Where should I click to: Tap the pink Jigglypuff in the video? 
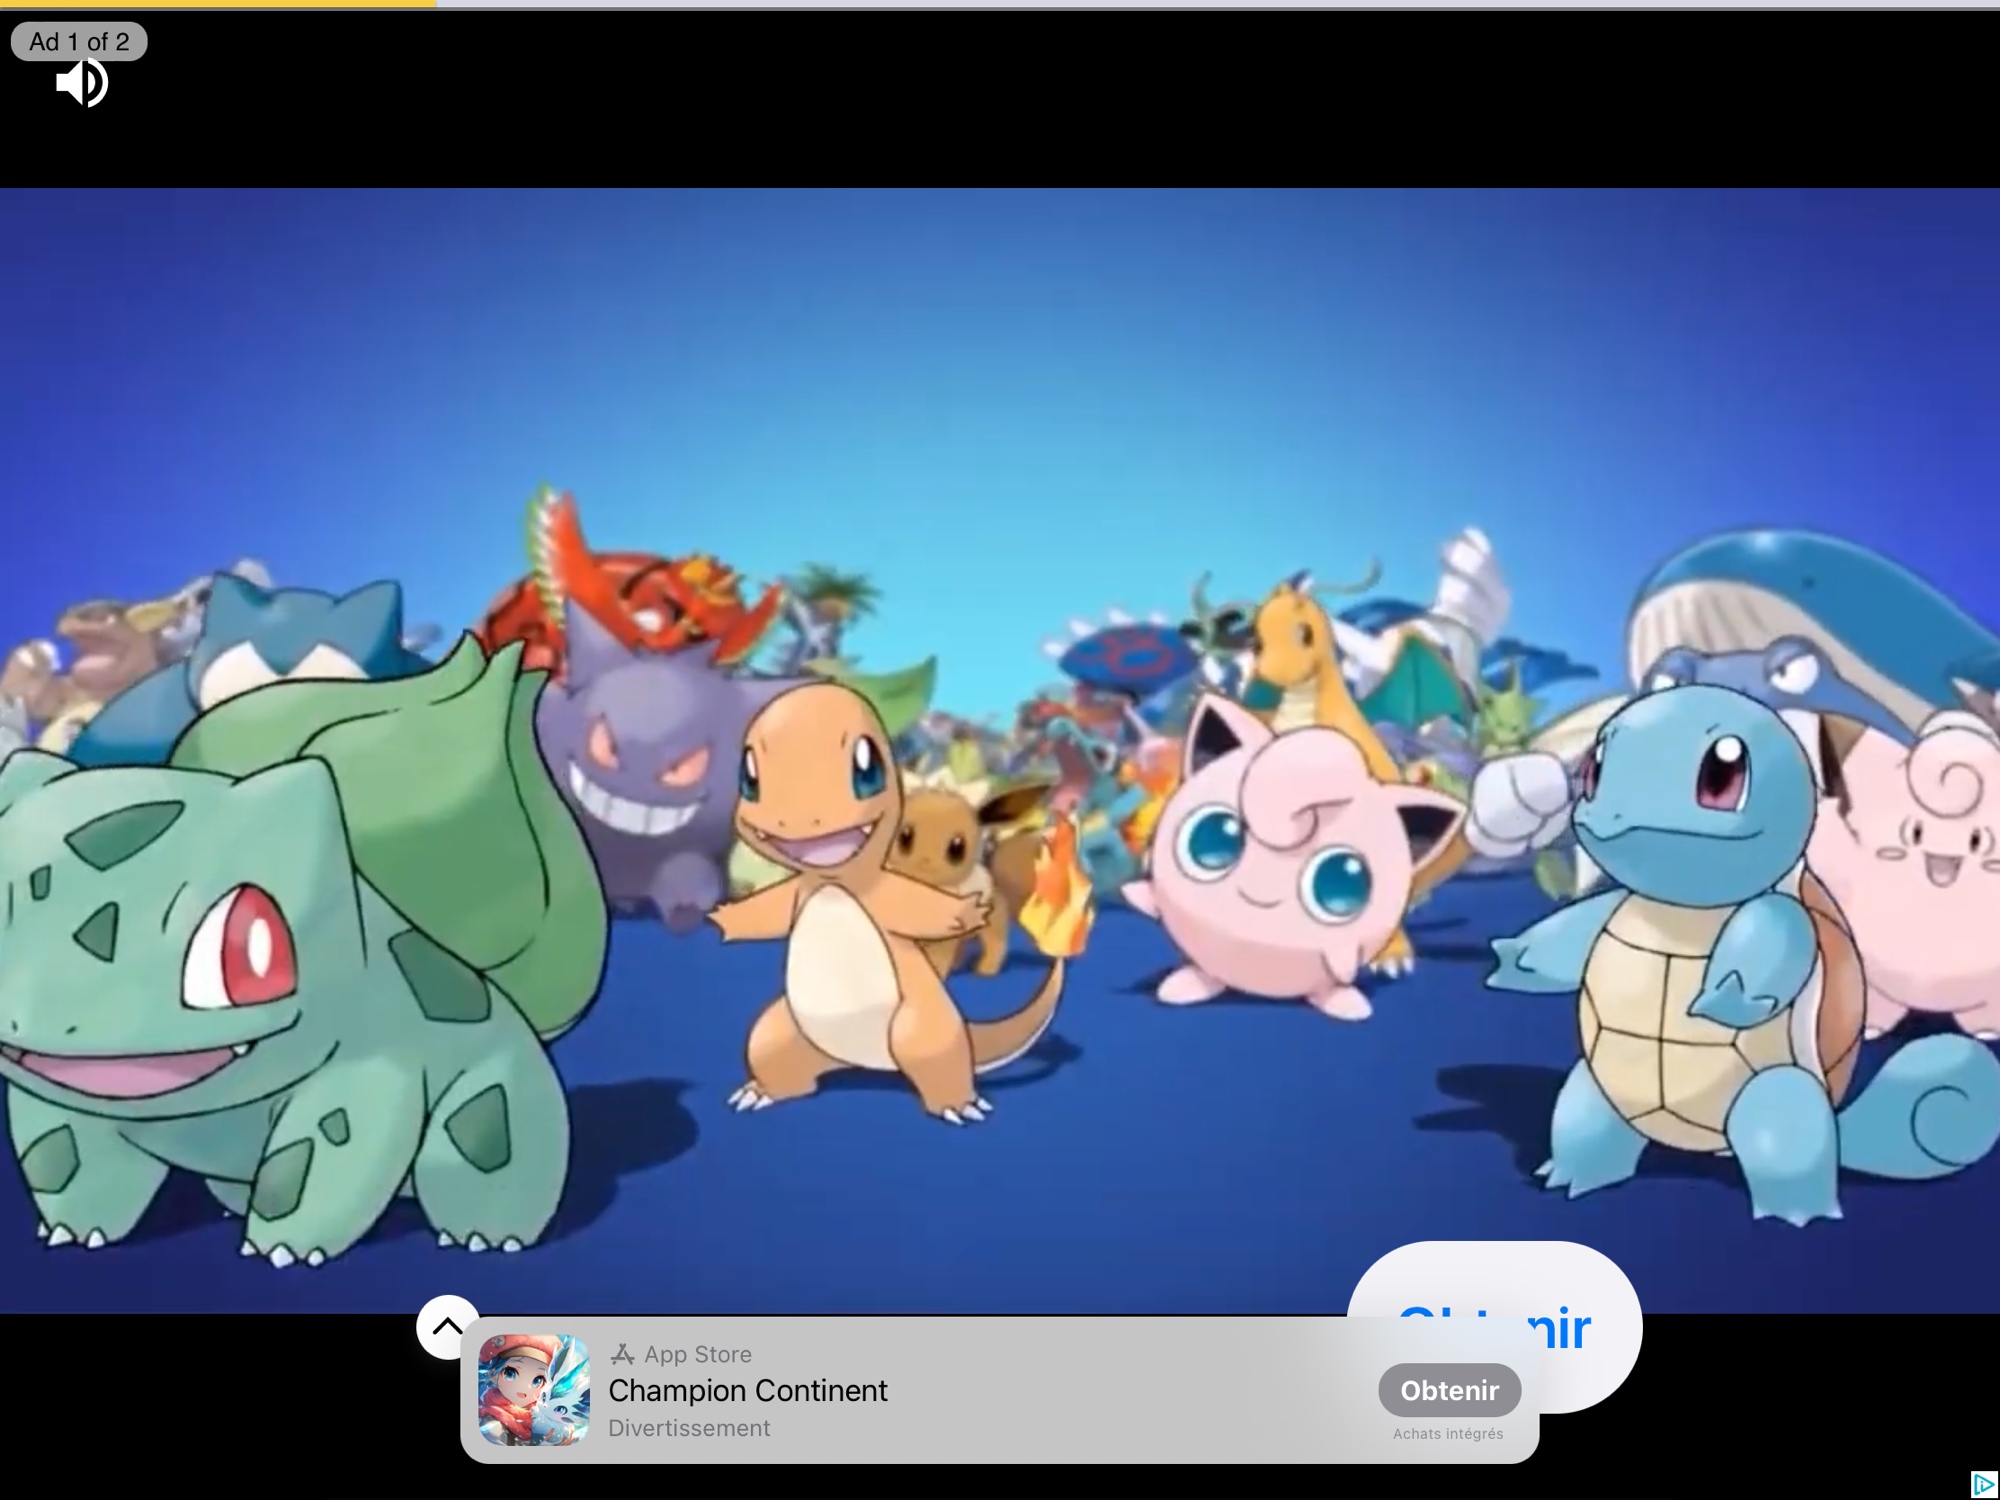click(x=1280, y=870)
